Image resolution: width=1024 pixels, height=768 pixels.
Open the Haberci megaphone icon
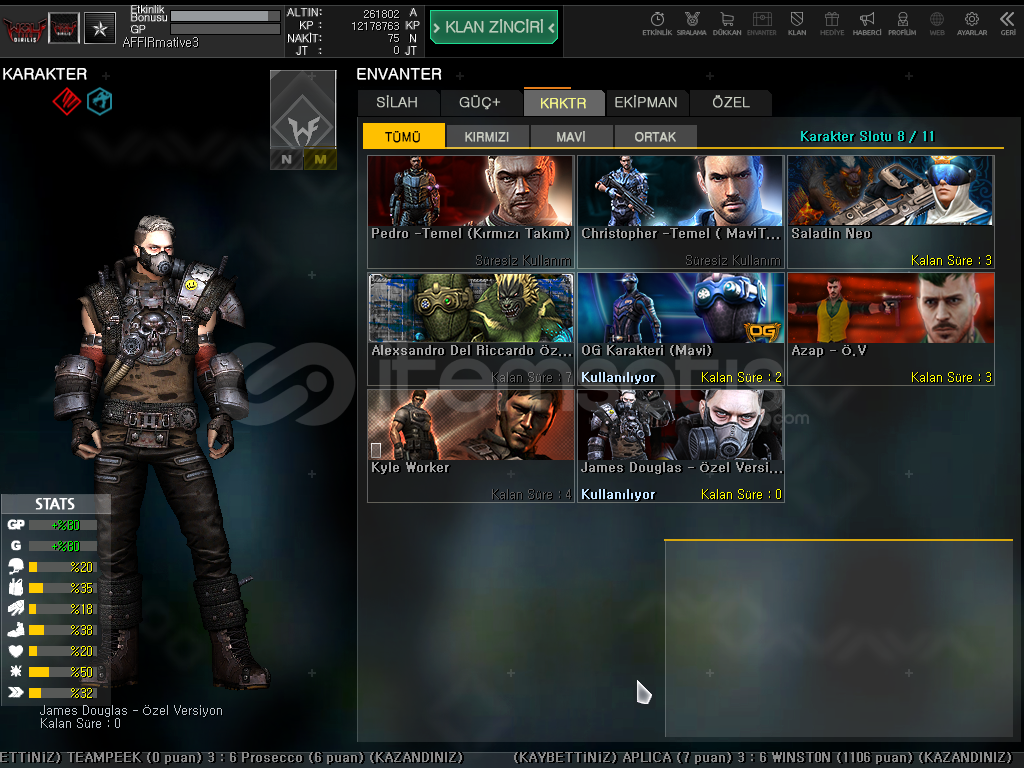pyautogui.click(x=867, y=24)
